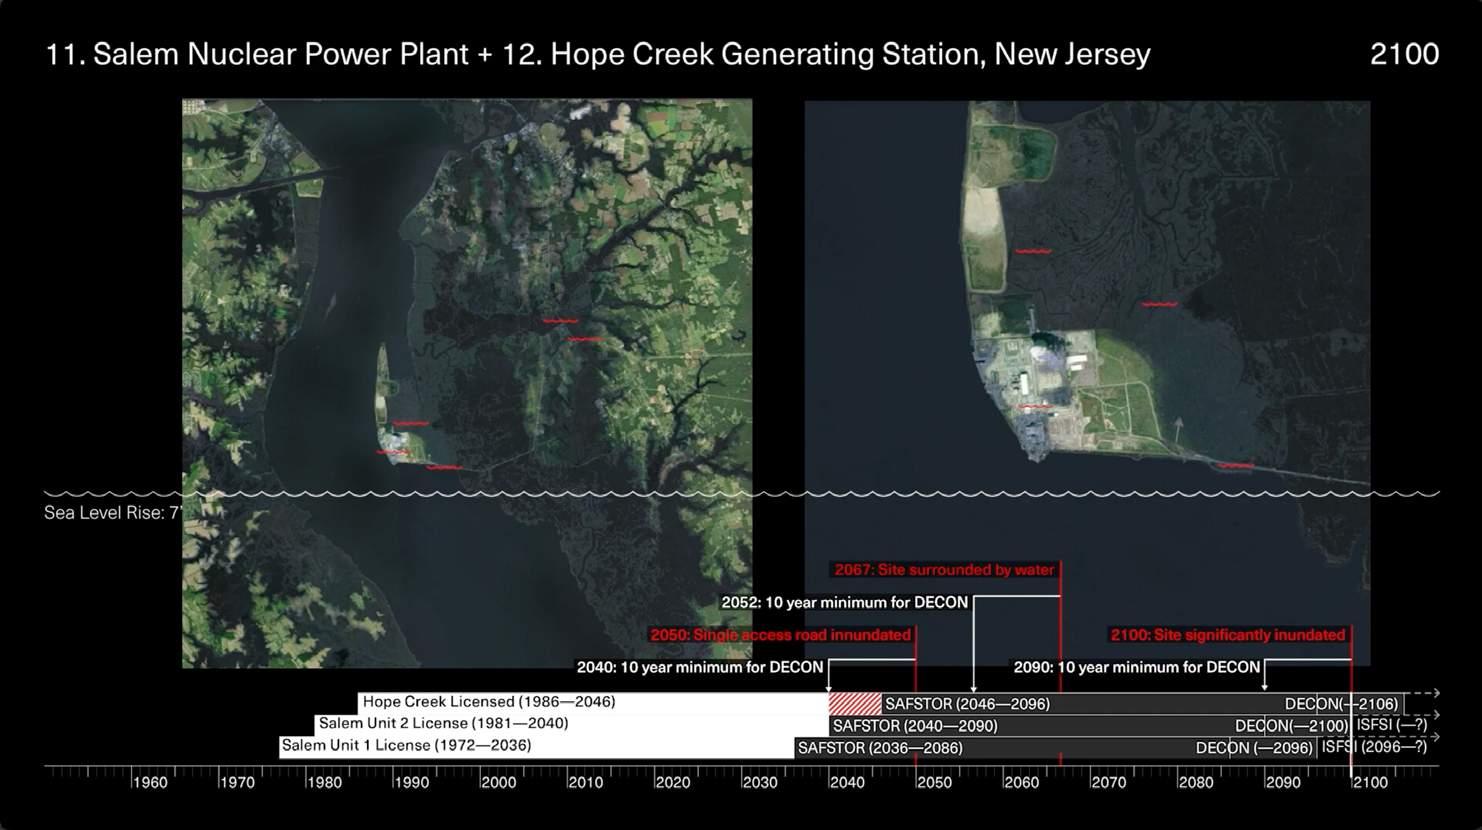Click the 2080 tick label on the timeline axis
This screenshot has height=830, width=1482.
[1196, 783]
